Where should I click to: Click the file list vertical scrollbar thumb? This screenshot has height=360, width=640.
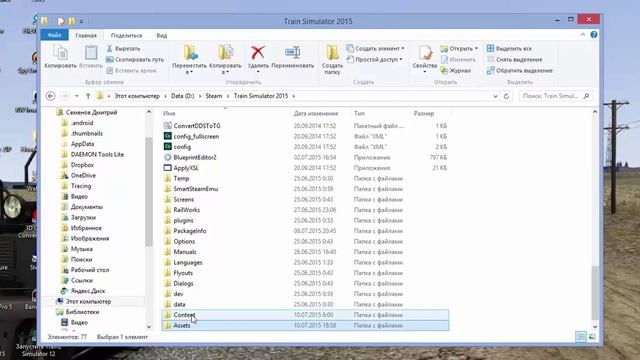(595, 293)
